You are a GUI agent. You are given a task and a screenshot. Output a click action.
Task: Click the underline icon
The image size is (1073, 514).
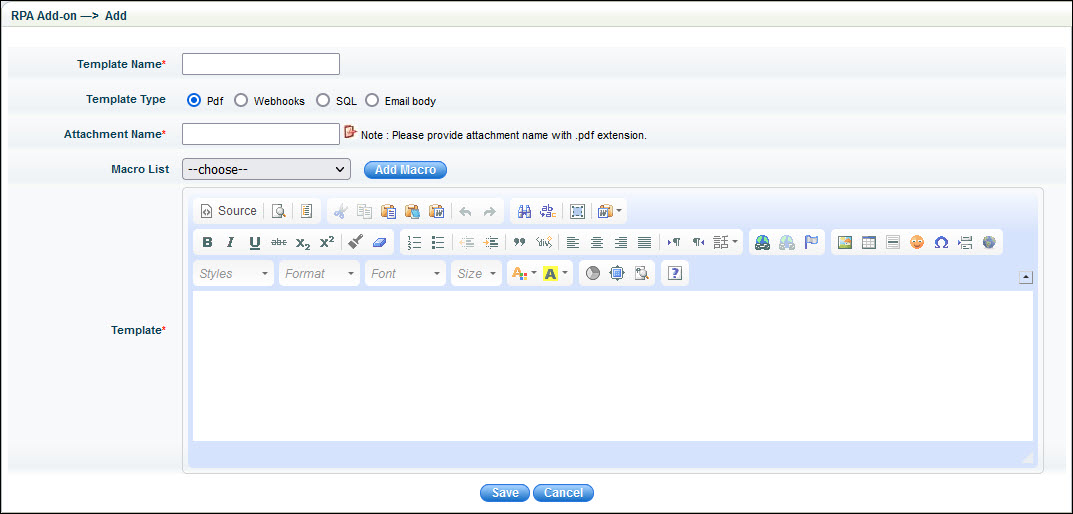click(x=255, y=242)
